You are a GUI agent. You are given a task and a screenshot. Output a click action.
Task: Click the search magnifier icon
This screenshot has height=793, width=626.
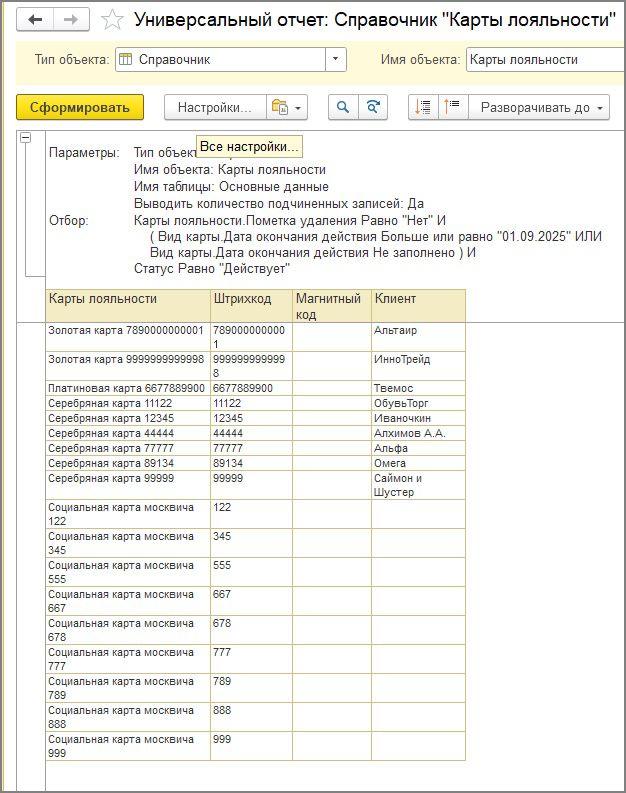[x=343, y=107]
